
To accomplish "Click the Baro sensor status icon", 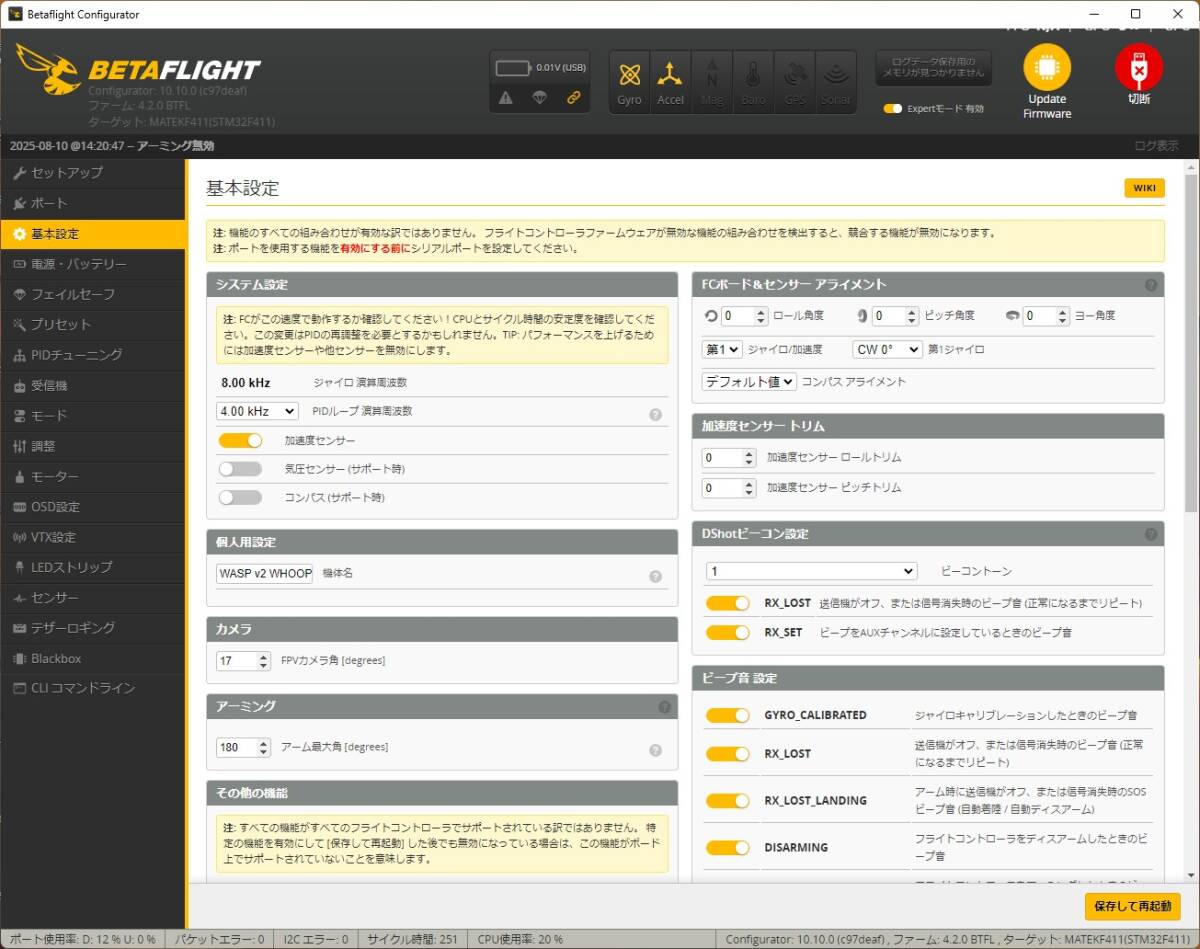I will coord(753,82).
